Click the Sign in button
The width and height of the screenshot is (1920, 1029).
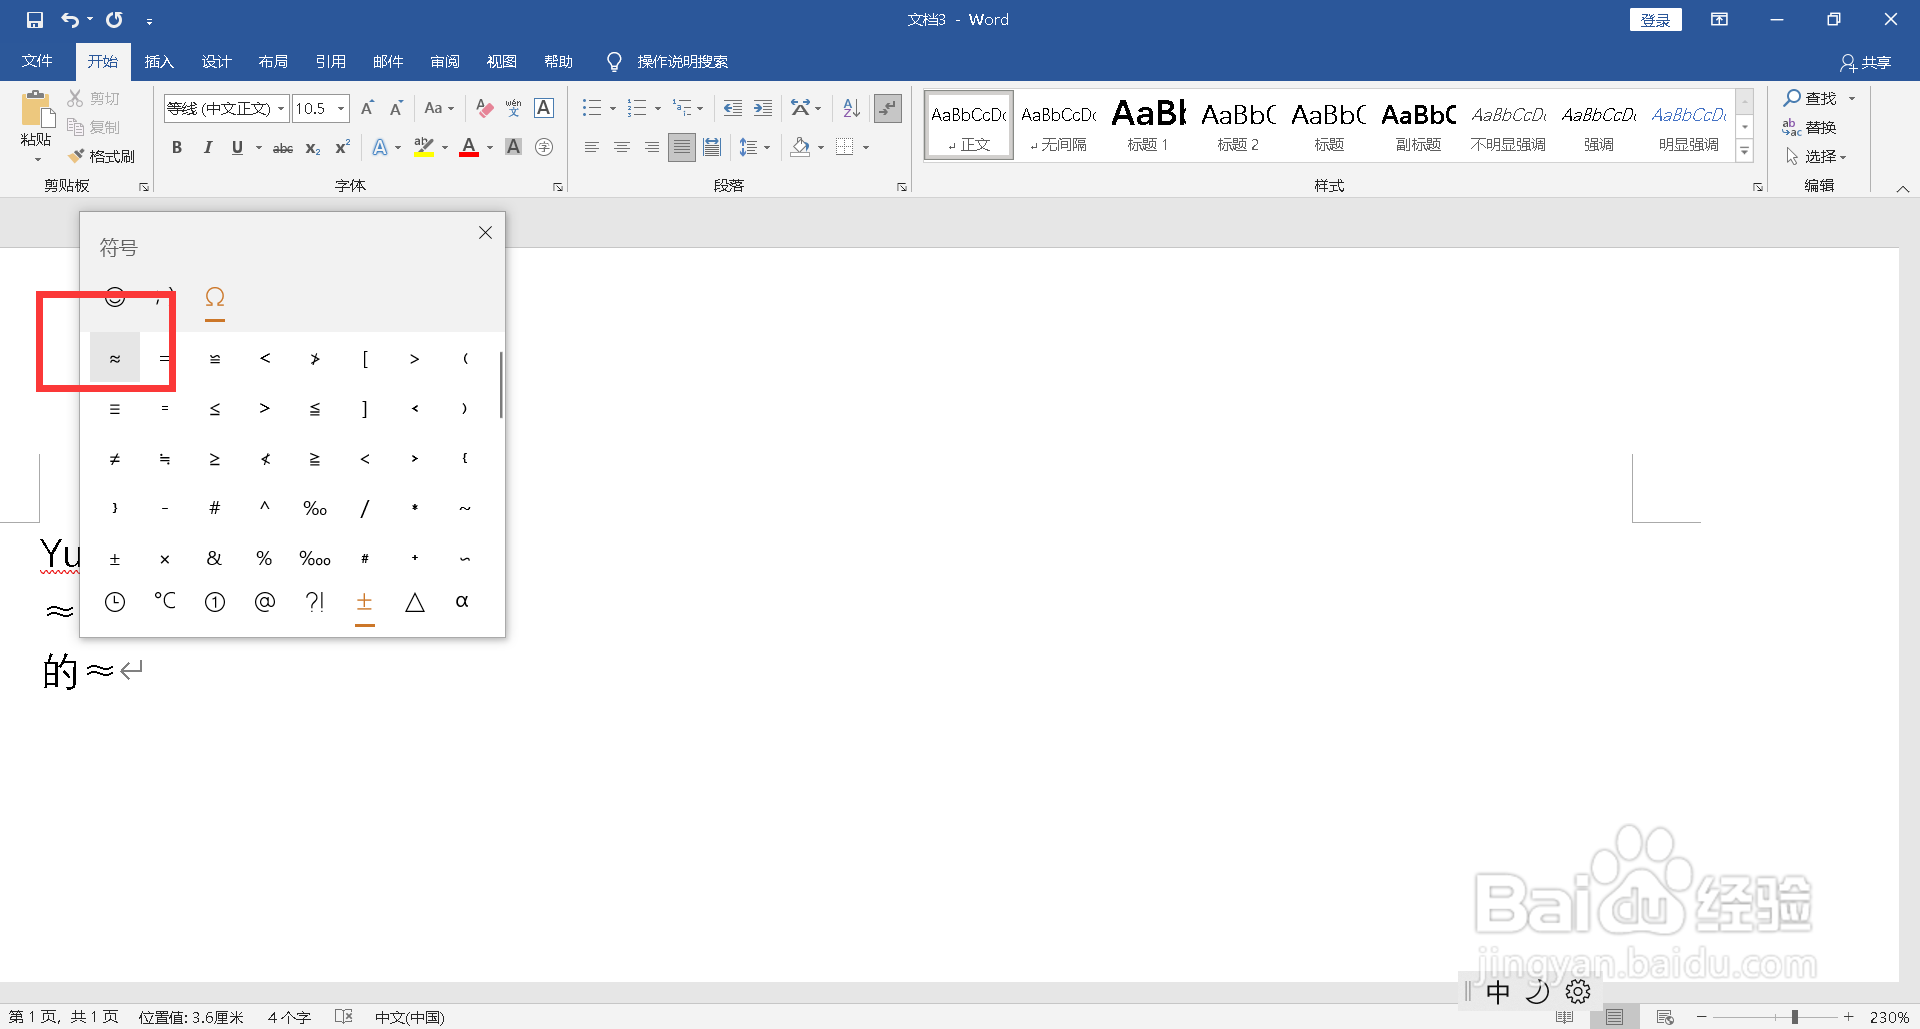(x=1656, y=20)
